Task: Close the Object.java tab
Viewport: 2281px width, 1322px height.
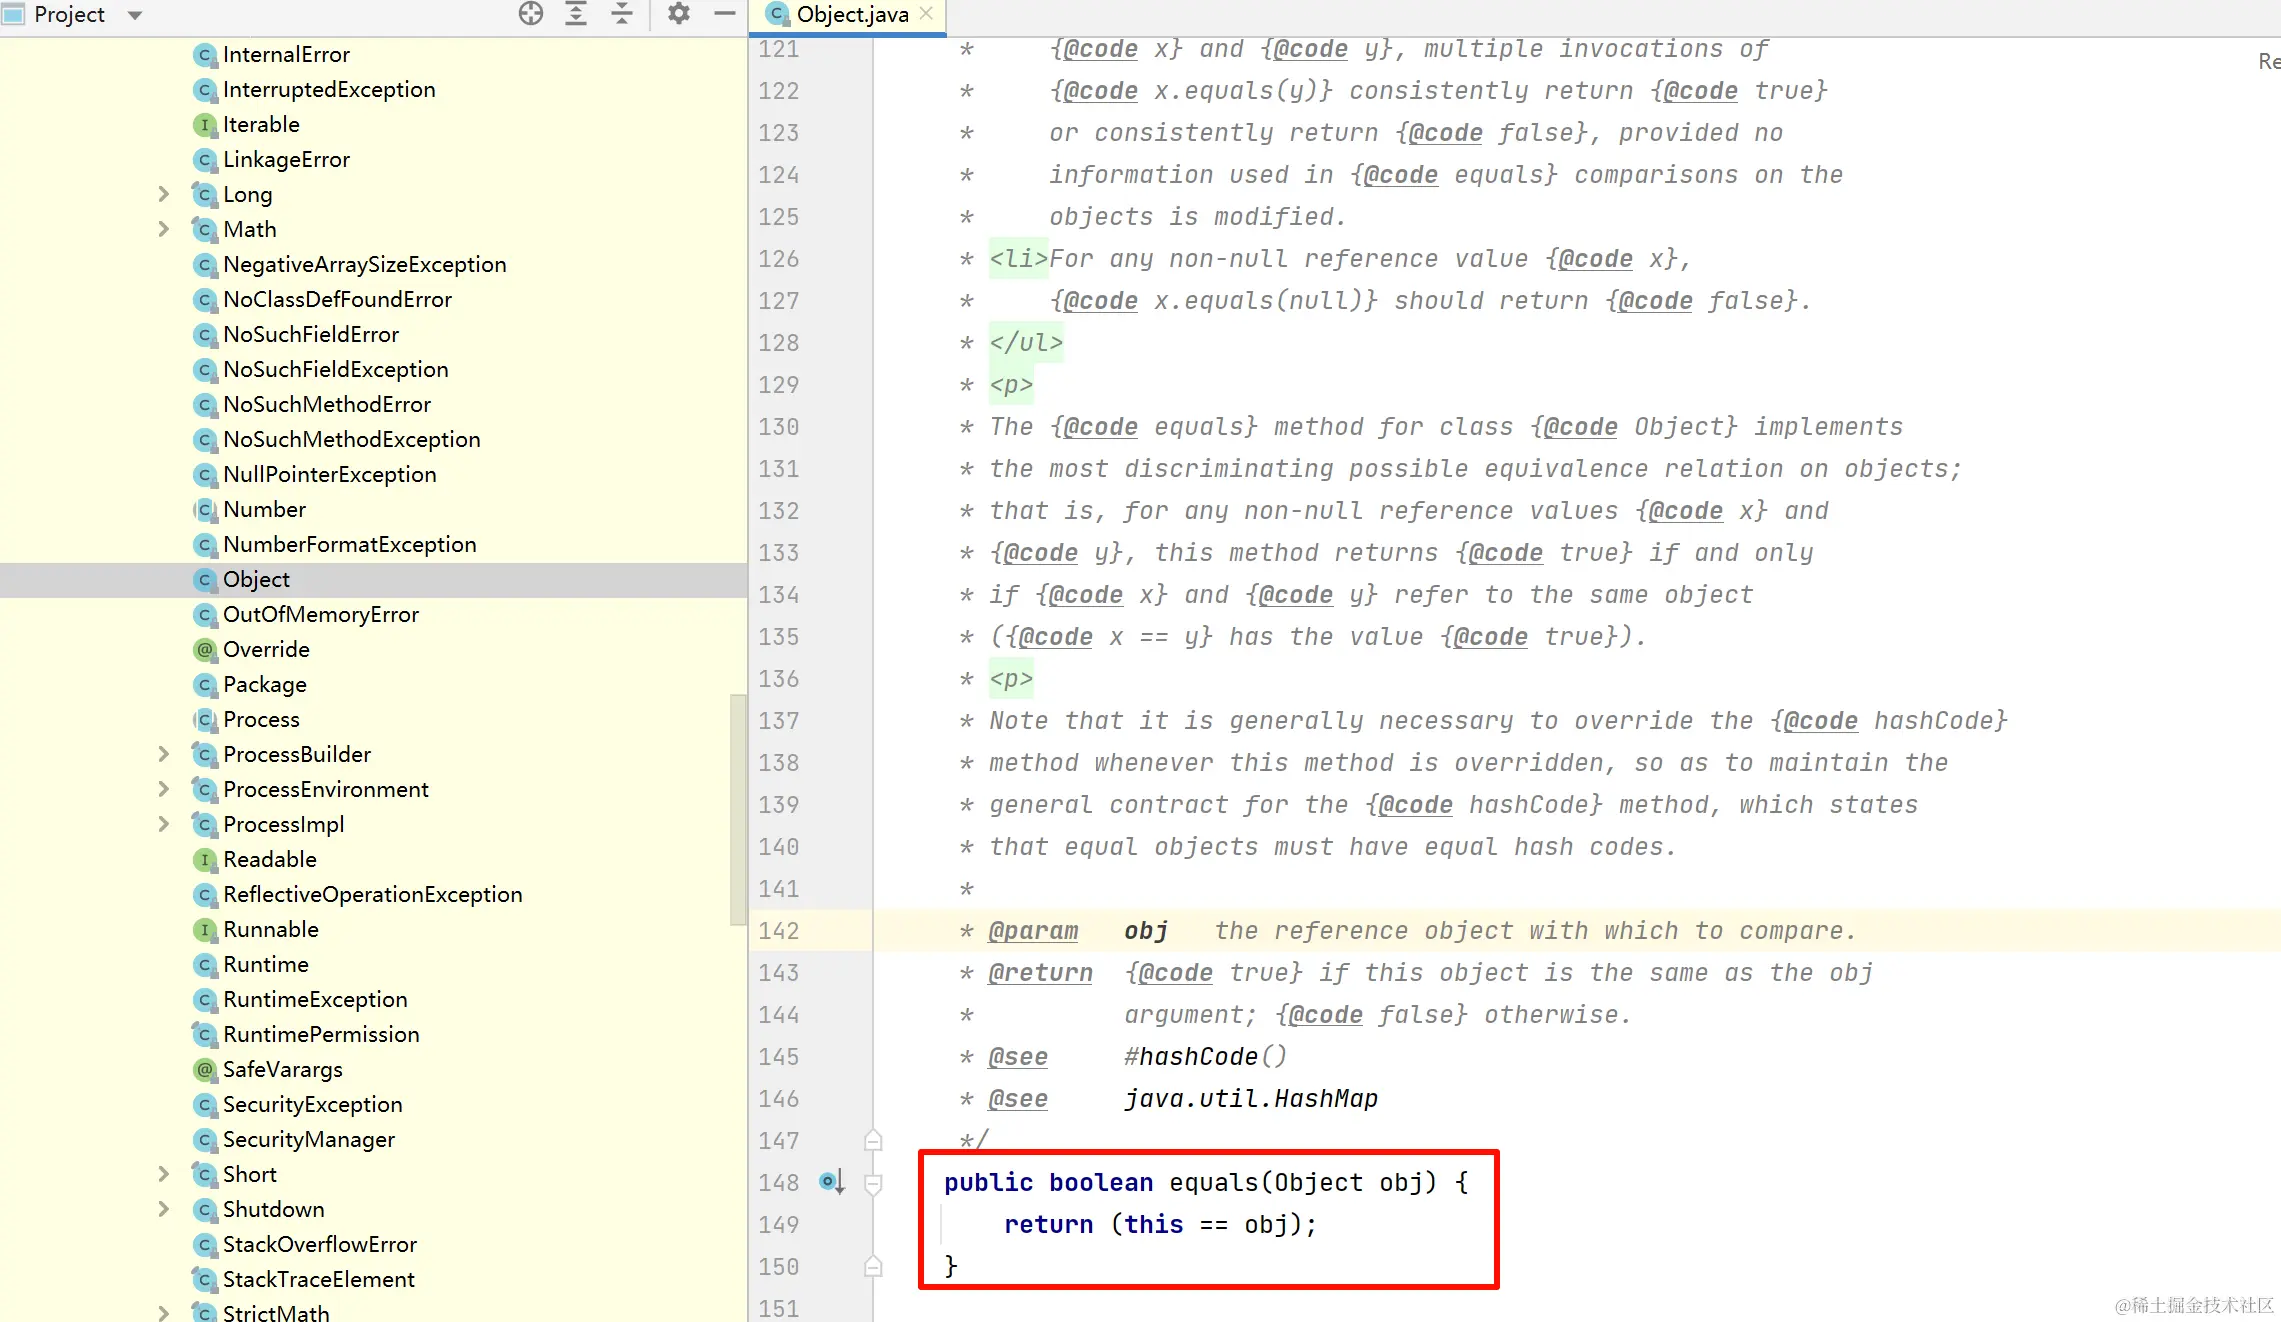Action: [927, 14]
